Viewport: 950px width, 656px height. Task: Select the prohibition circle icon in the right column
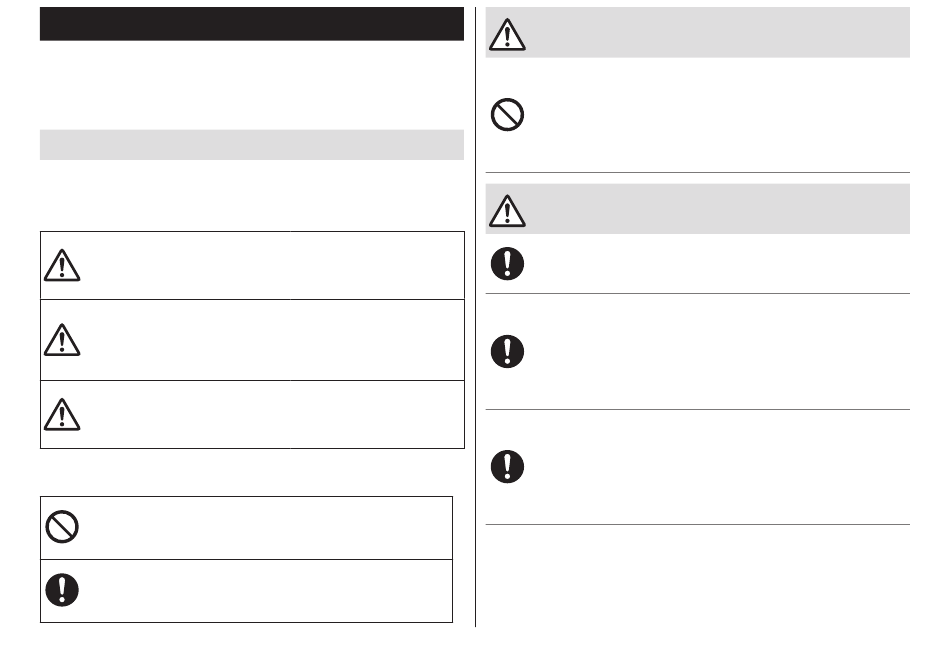(507, 114)
